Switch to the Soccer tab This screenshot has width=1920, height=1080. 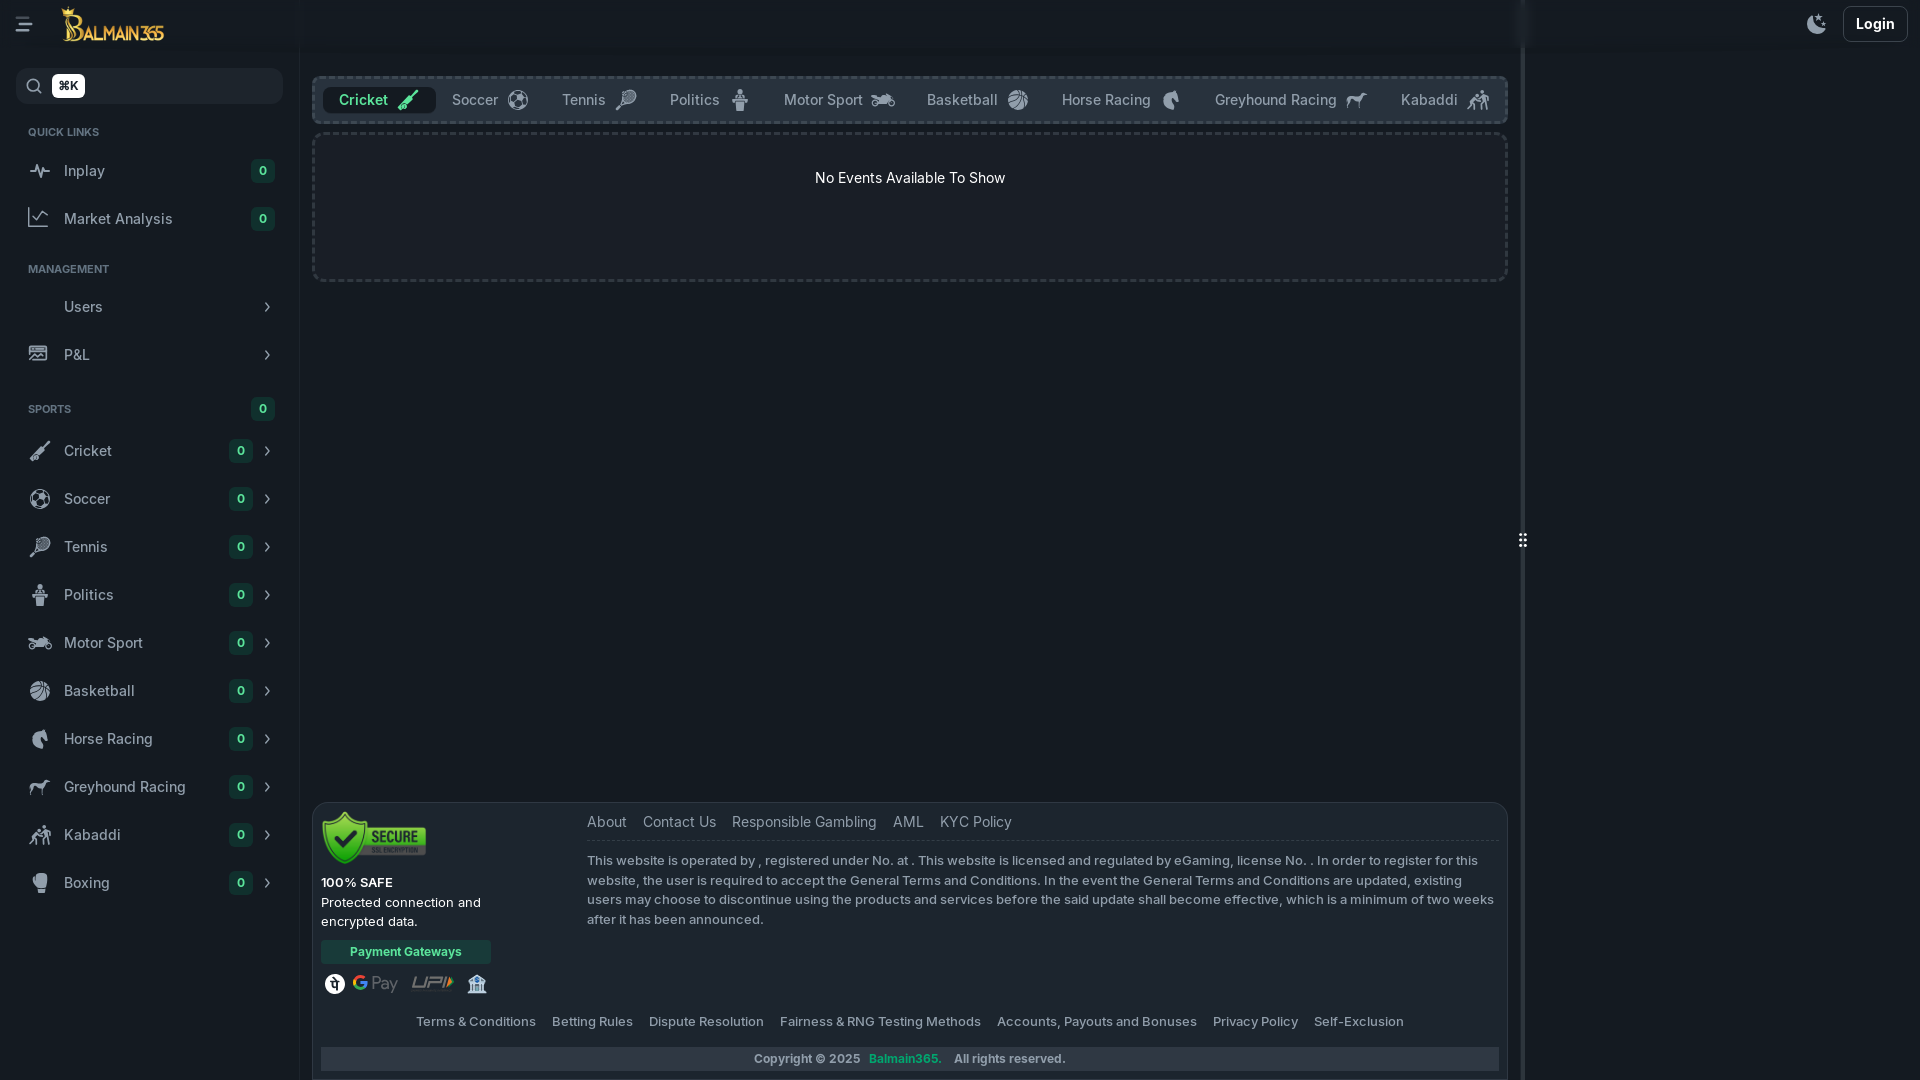(489, 100)
